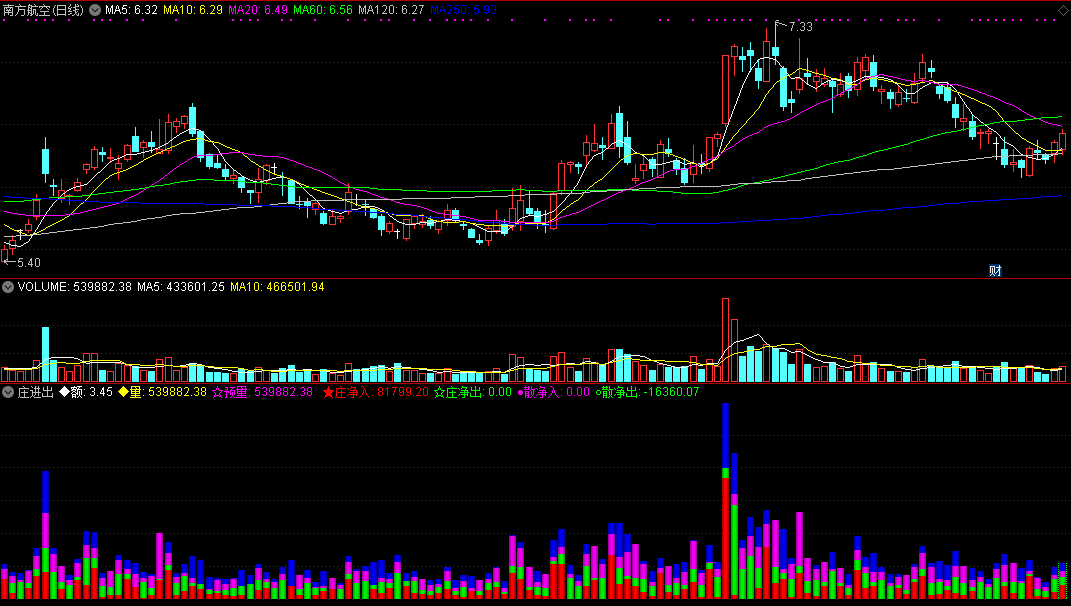Select the magenta MA20: 6.49 label

click(x=258, y=10)
